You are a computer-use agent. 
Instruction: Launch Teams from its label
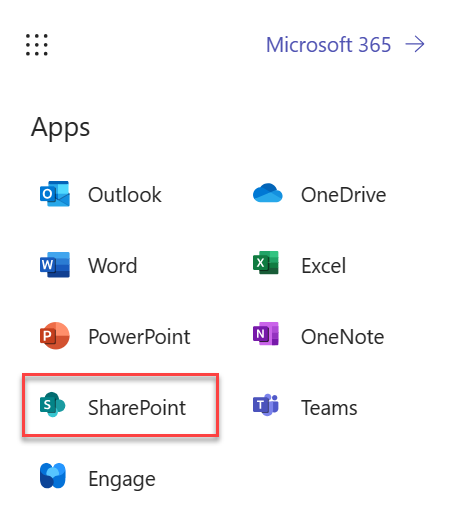pos(329,408)
